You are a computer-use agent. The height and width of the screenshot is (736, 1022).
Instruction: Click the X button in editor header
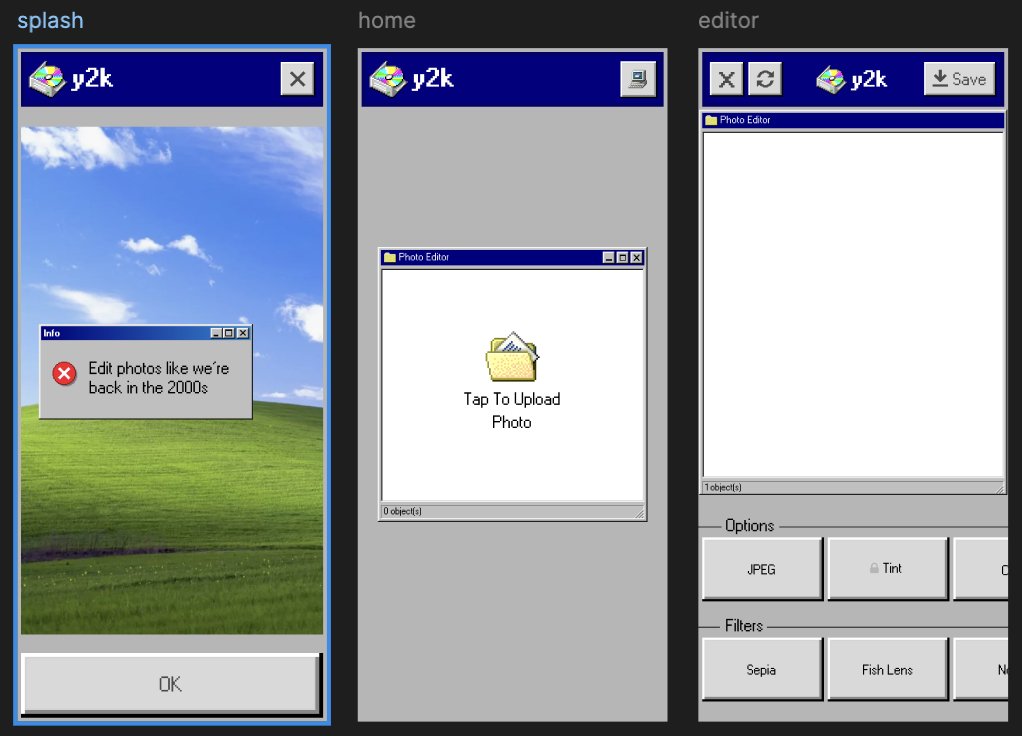click(726, 80)
